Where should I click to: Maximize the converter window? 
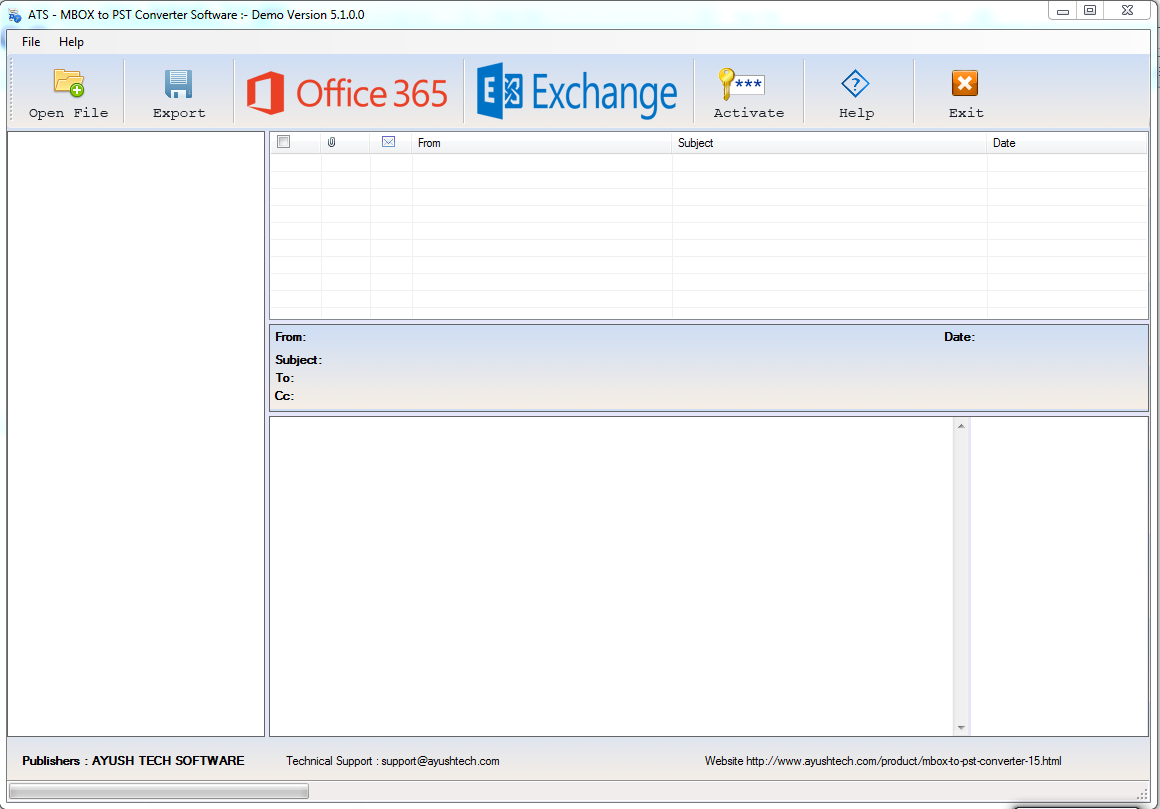pos(1090,10)
